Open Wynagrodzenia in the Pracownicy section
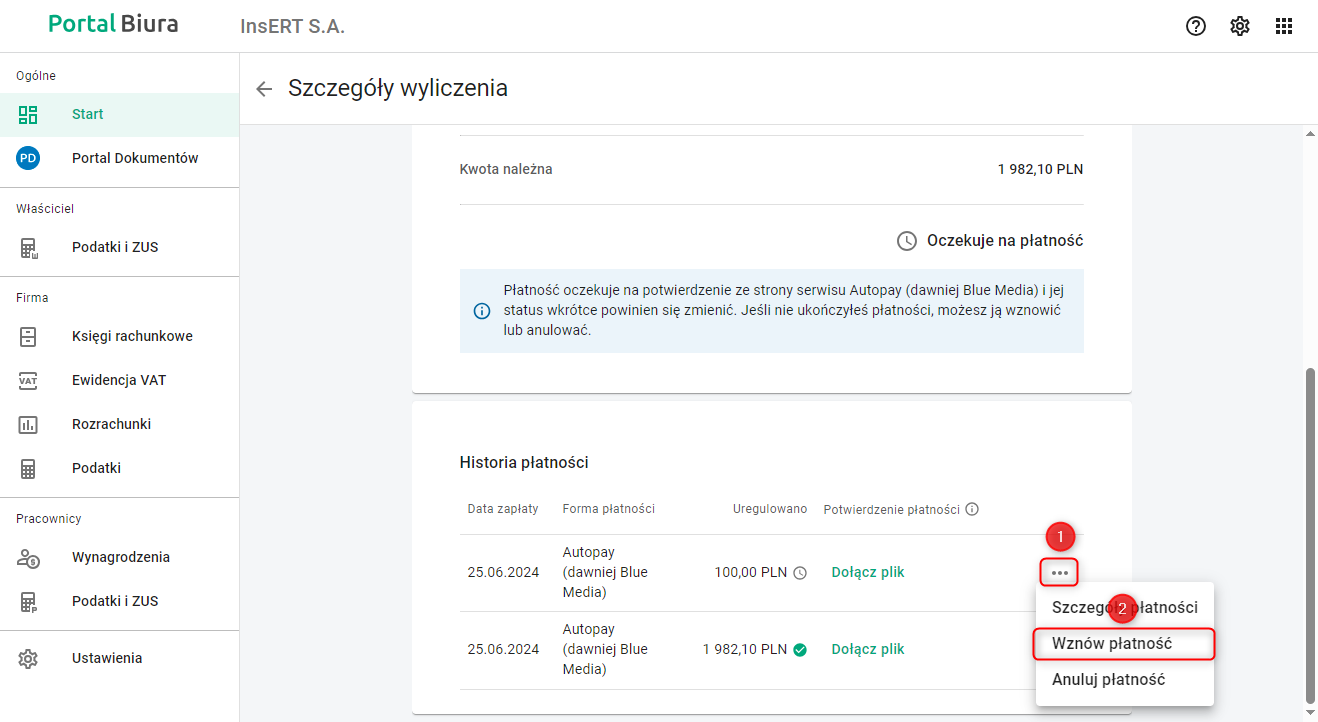Viewport: 1318px width, 722px height. [120, 557]
